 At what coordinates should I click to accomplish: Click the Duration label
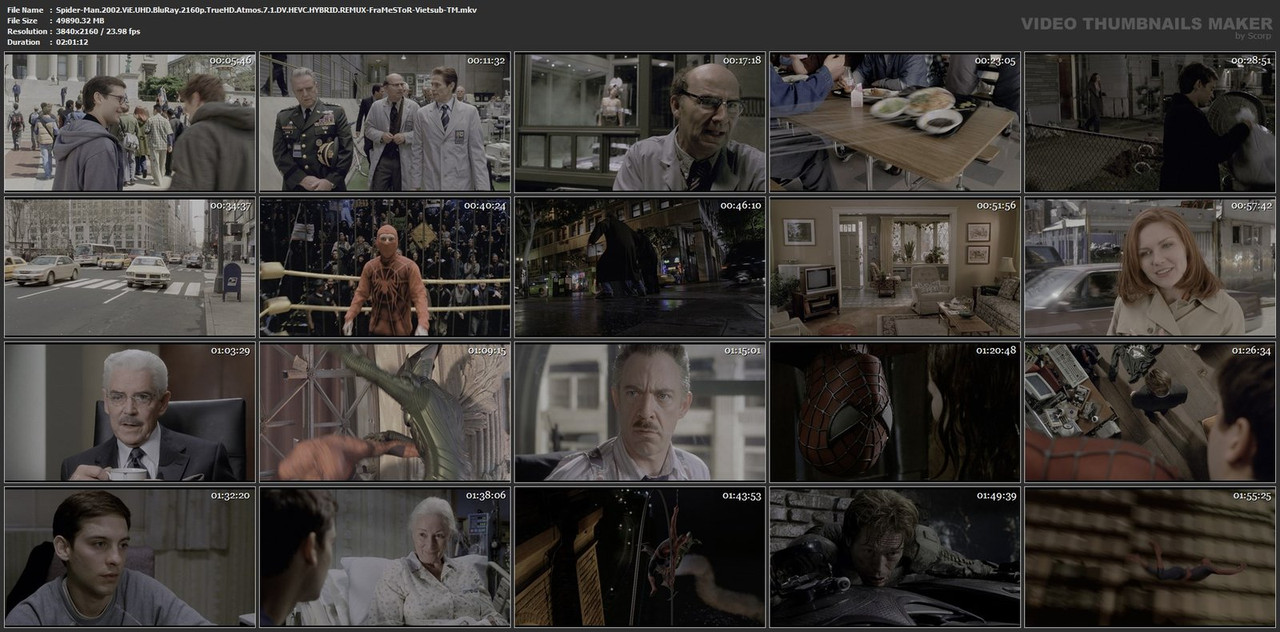click(x=23, y=42)
